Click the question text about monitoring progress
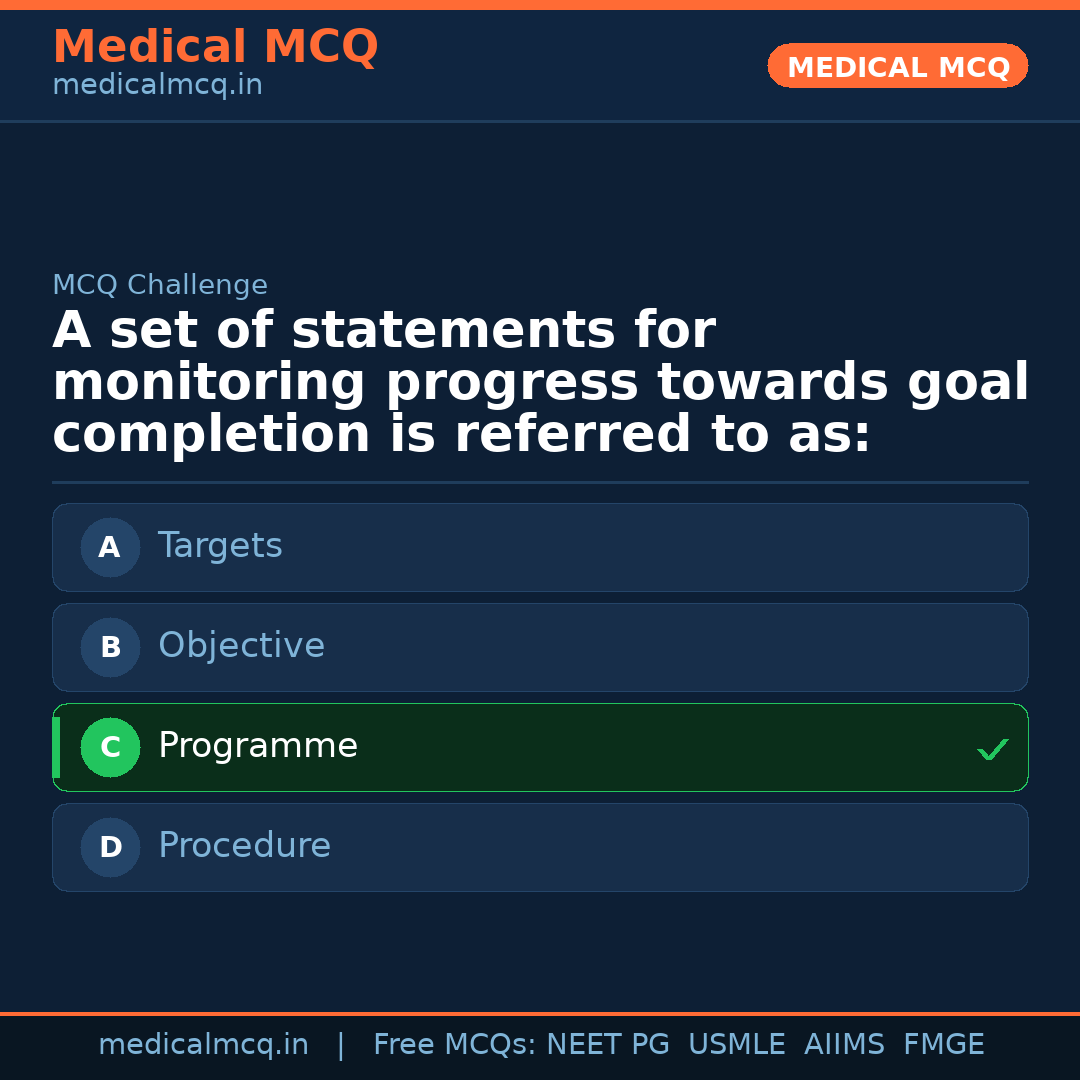The image size is (1080, 1080). (x=540, y=383)
